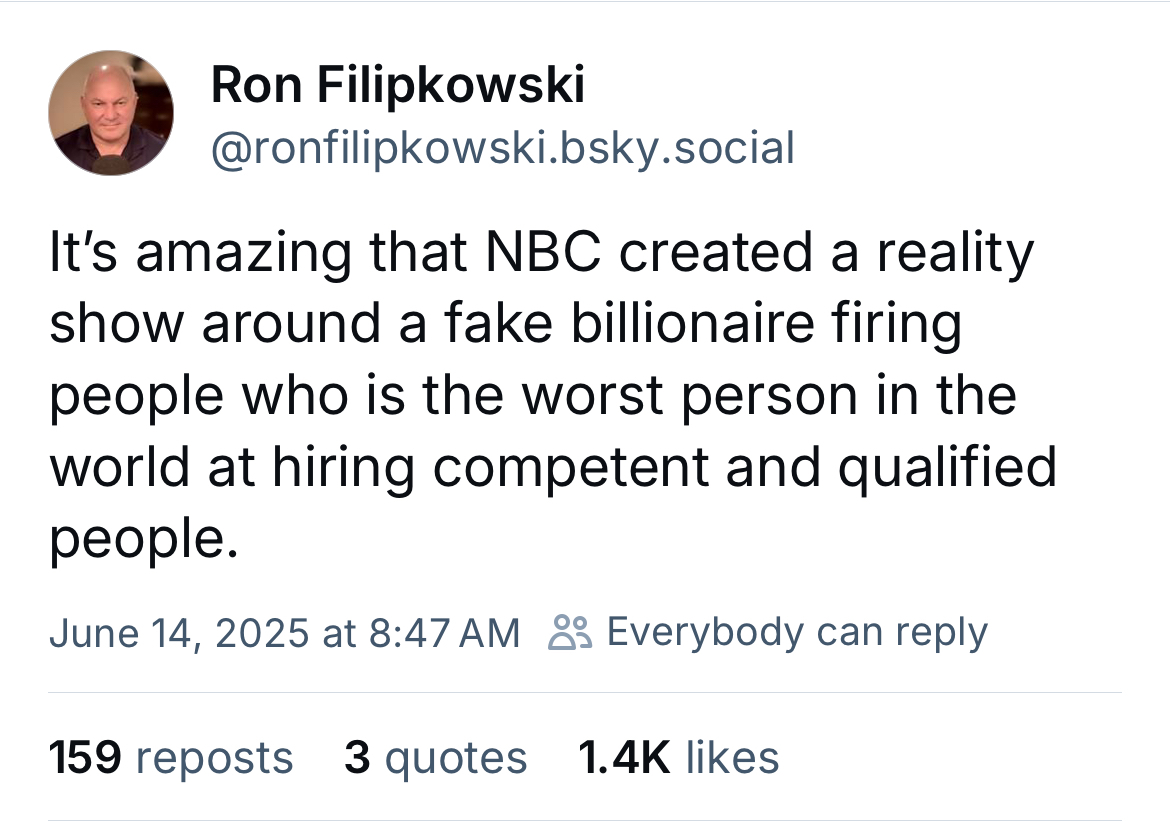
Task: Open the 'reposts' list label
Action: [214, 757]
